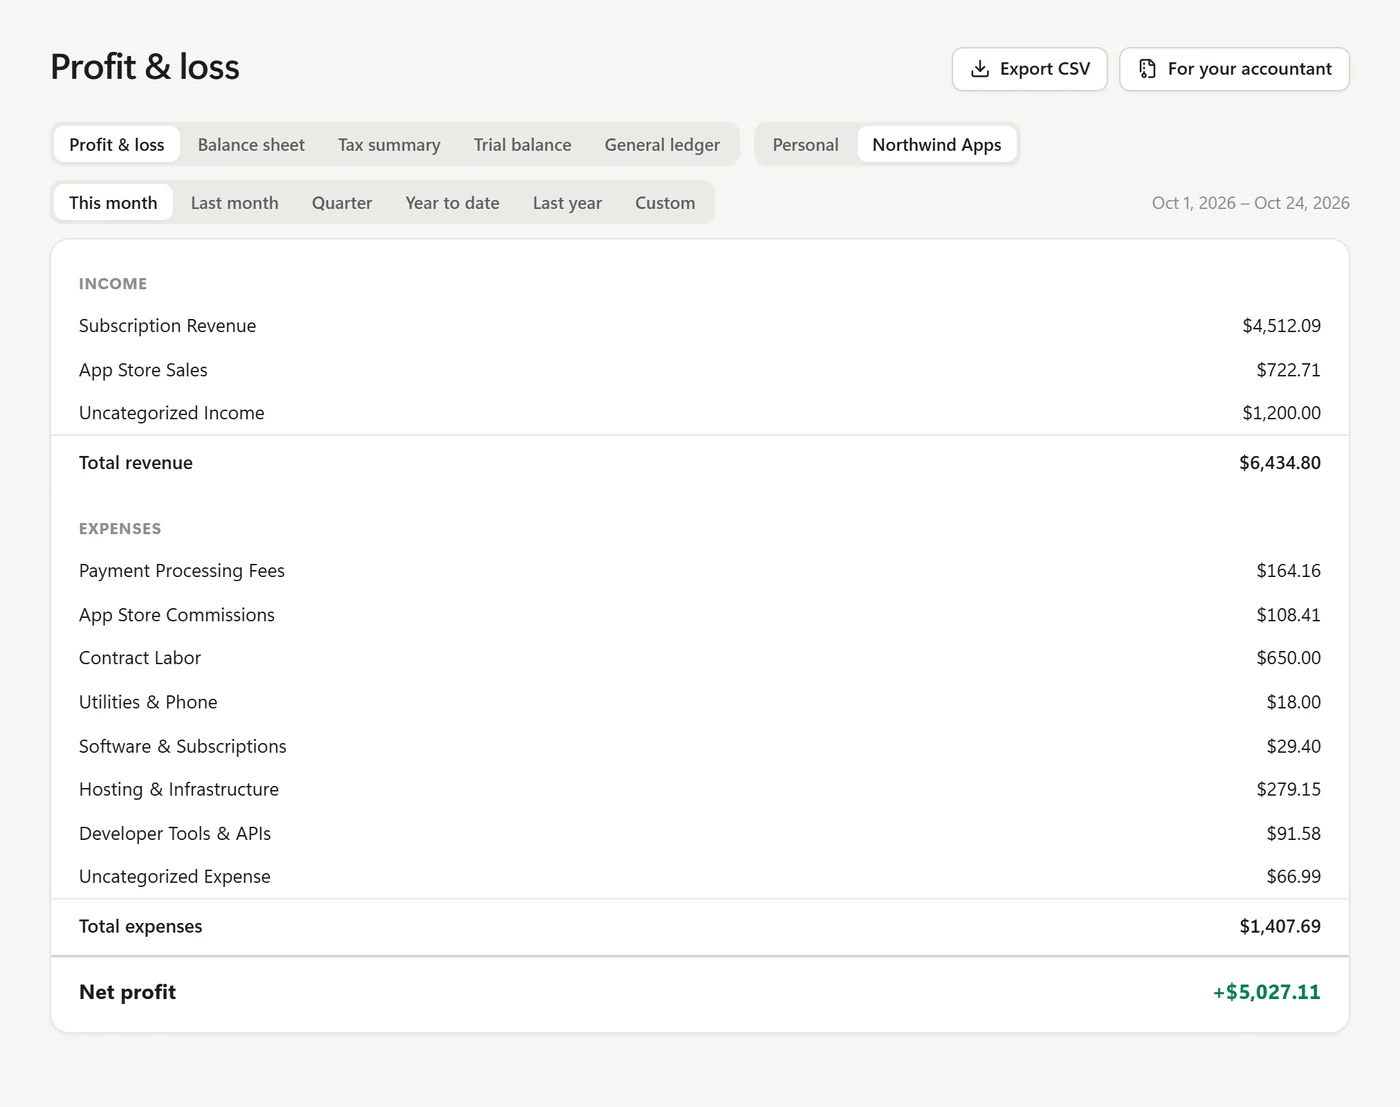Open the For your accountant option

click(1234, 69)
